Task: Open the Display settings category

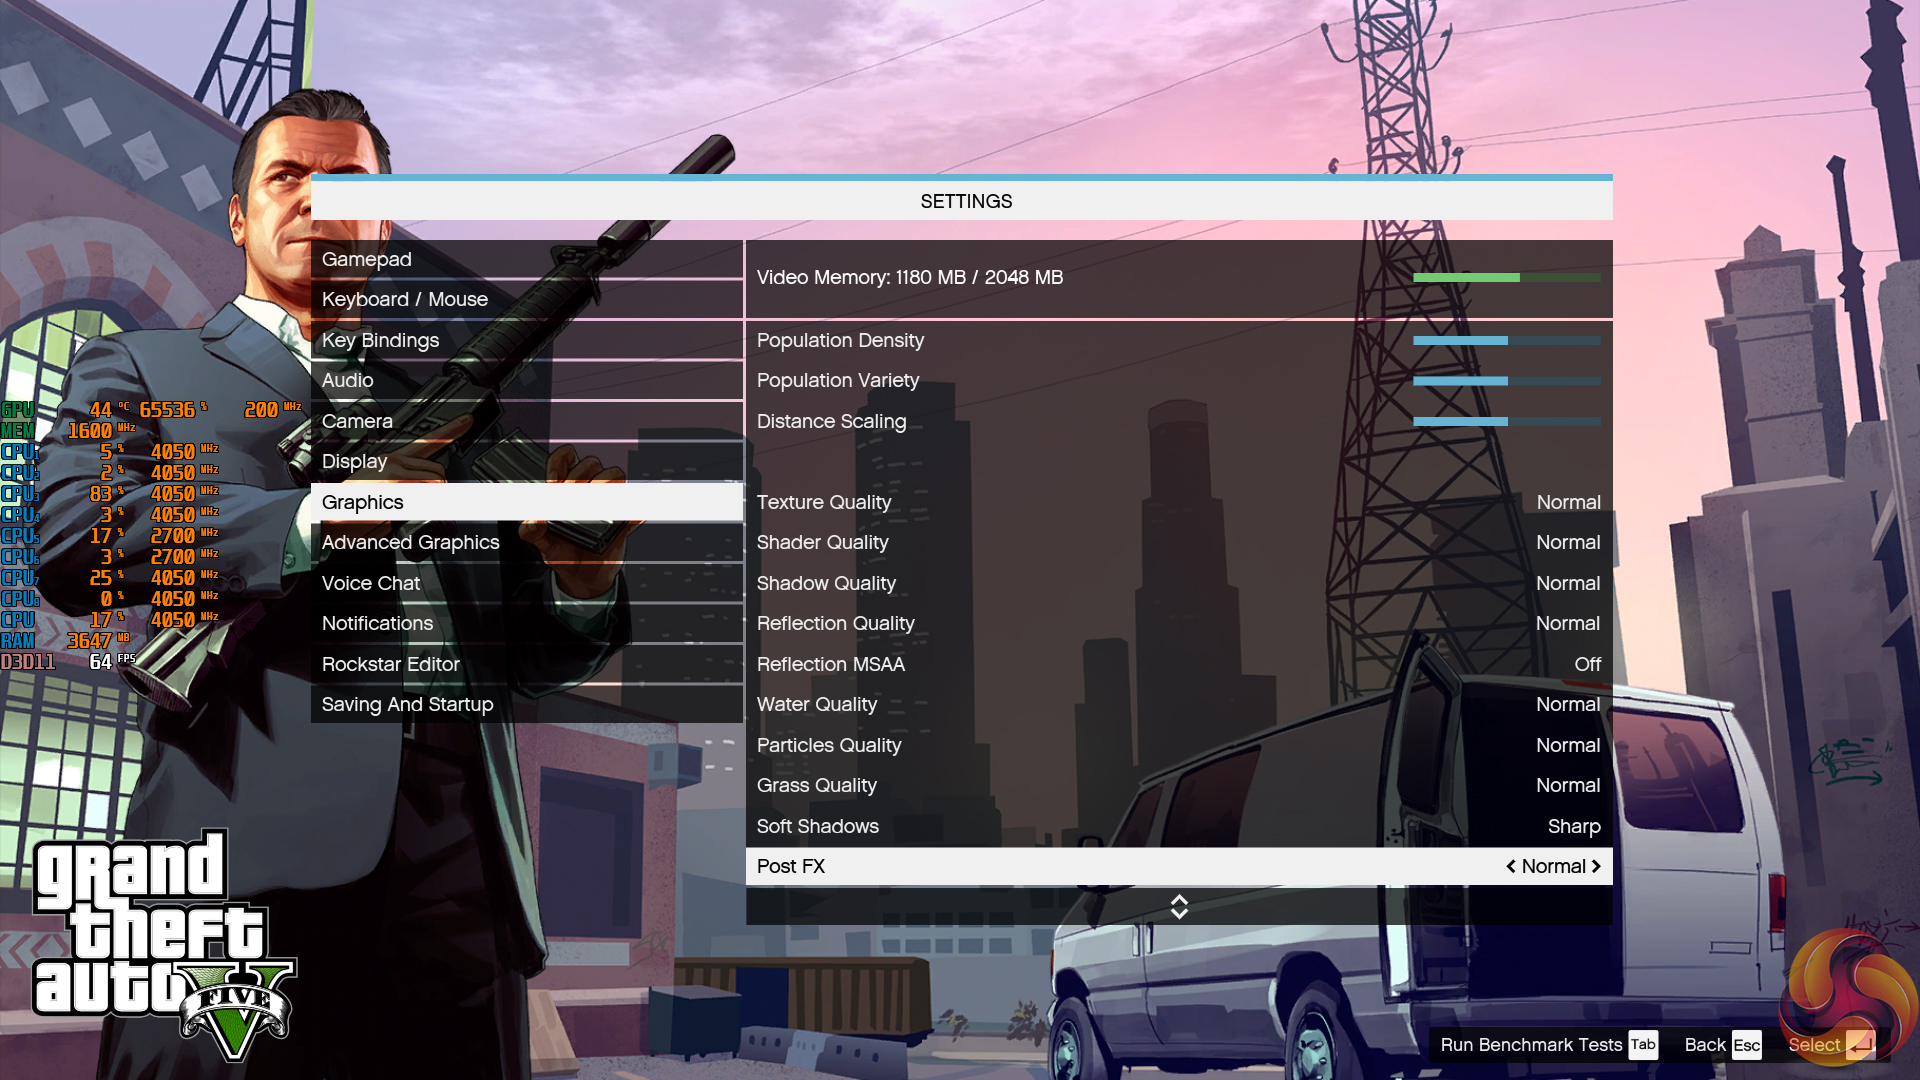Action: [354, 461]
